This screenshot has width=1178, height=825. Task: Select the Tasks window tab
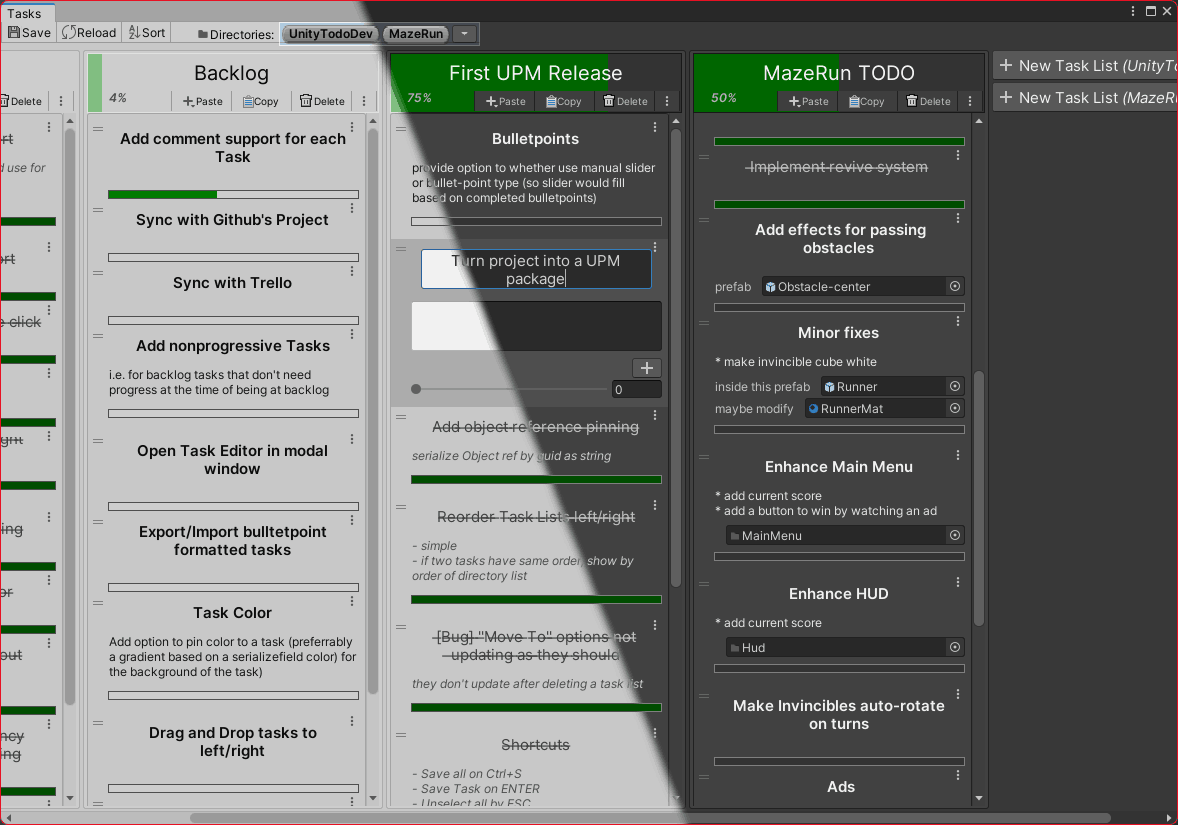(x=24, y=13)
